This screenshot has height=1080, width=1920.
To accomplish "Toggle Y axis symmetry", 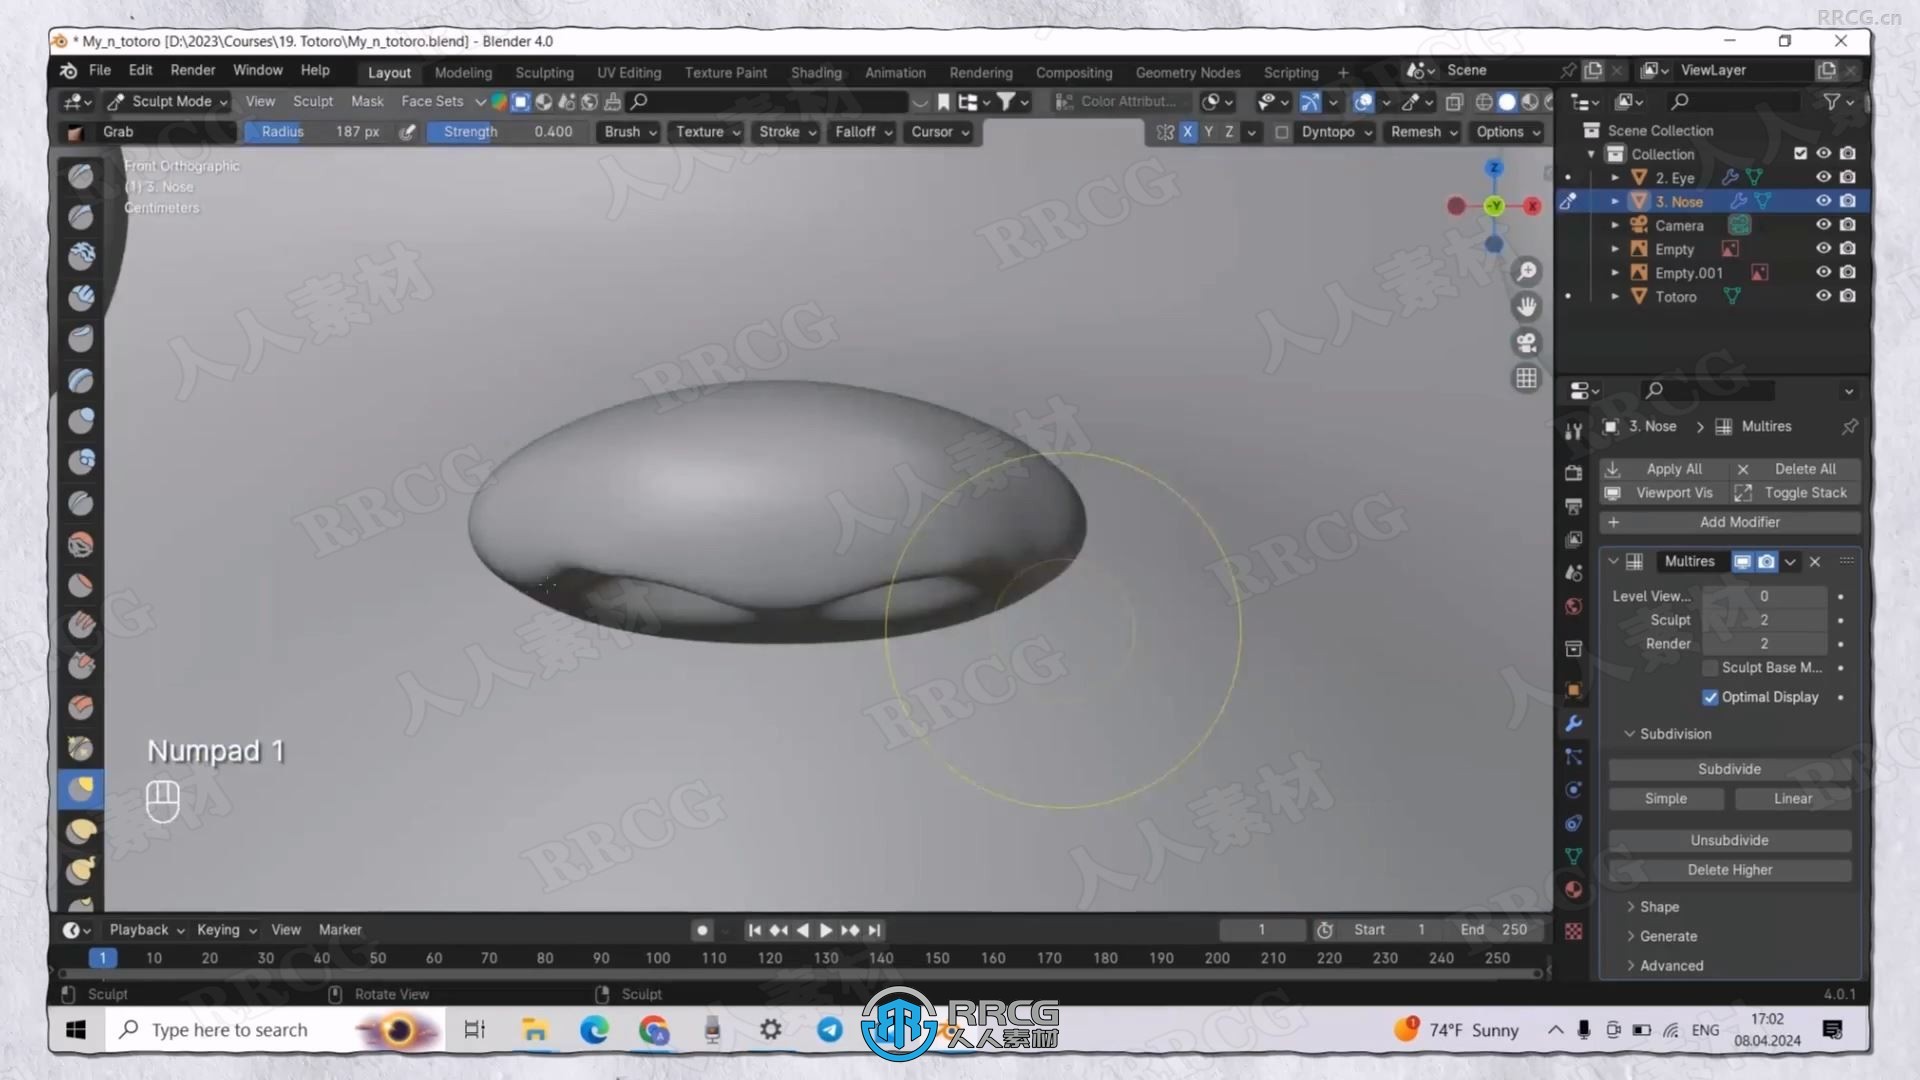I will [x=1208, y=132].
